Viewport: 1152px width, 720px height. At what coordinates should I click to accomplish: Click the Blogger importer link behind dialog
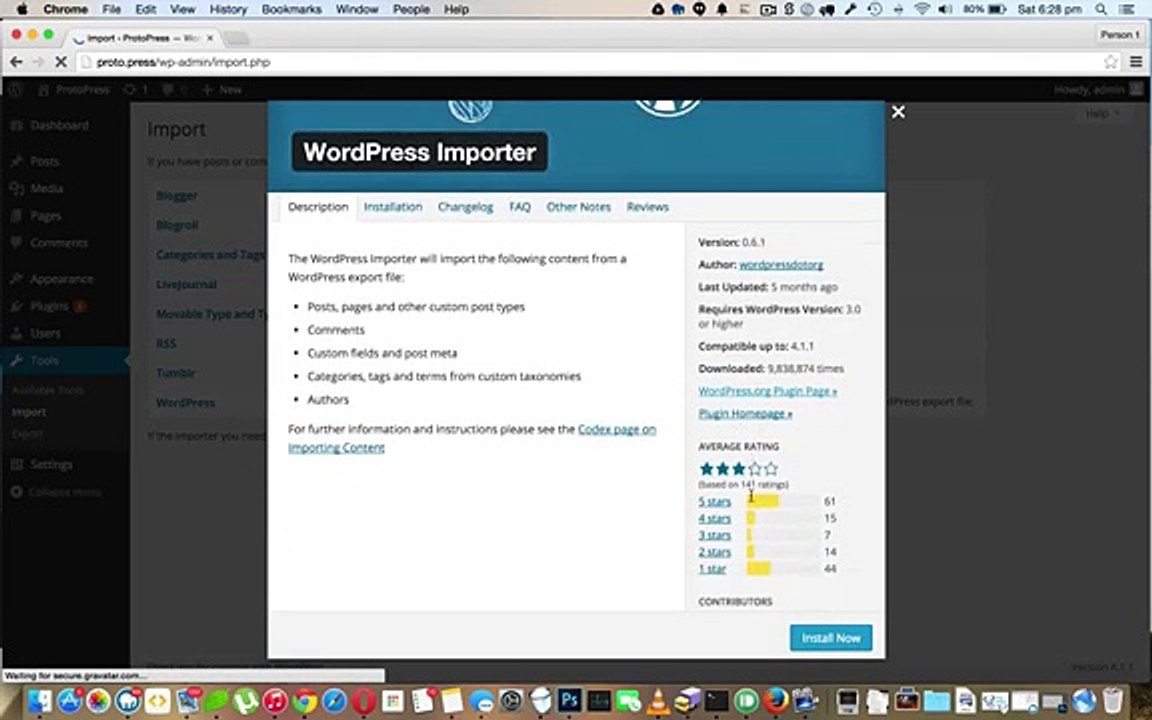click(176, 195)
